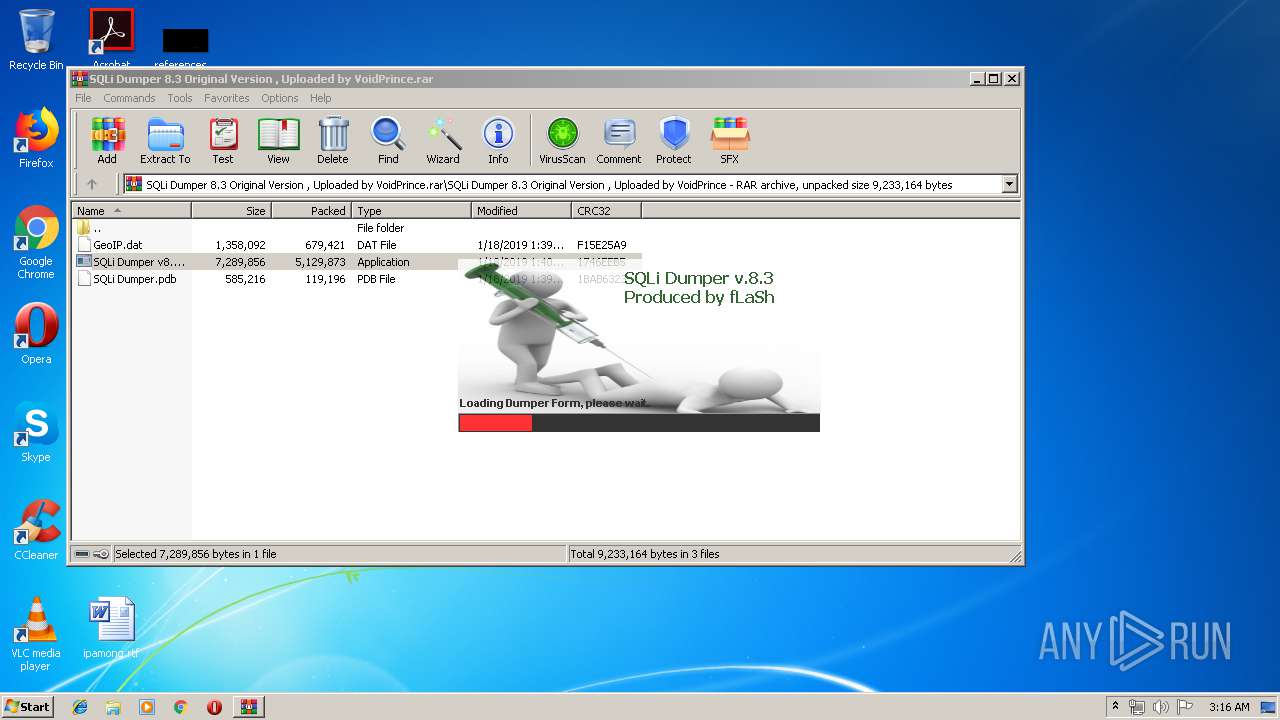Viewport: 1280px width, 720px height.
Task: Select the parent folder '..' row
Action: click(356, 228)
